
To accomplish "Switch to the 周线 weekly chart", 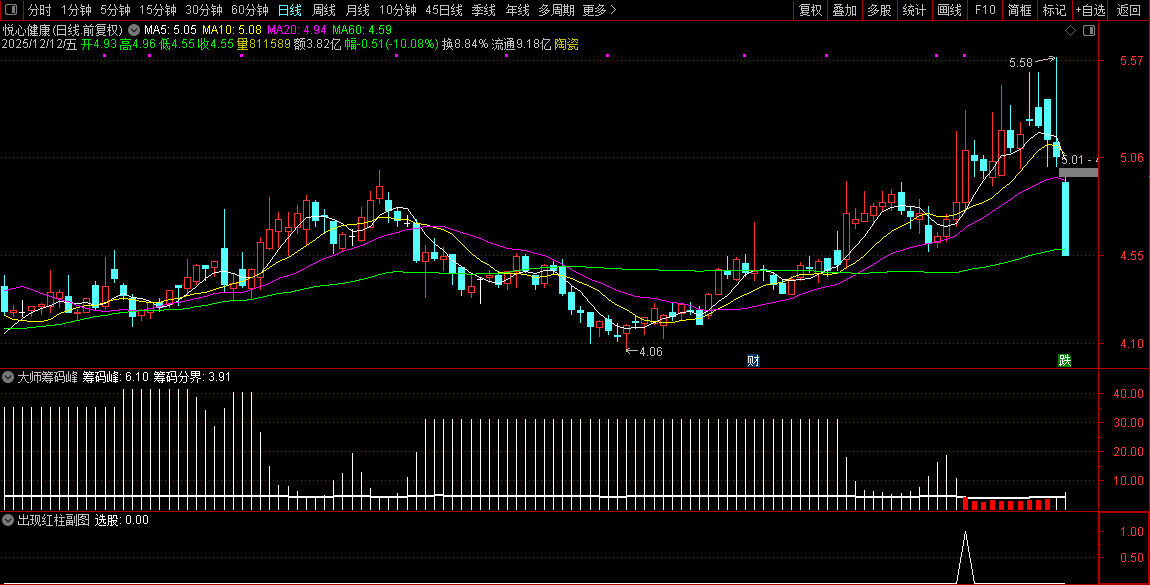I will [x=323, y=10].
